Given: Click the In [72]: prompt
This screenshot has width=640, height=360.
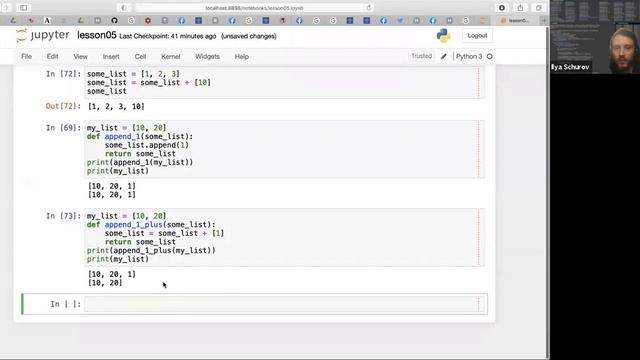Looking at the screenshot, I should click(63, 74).
